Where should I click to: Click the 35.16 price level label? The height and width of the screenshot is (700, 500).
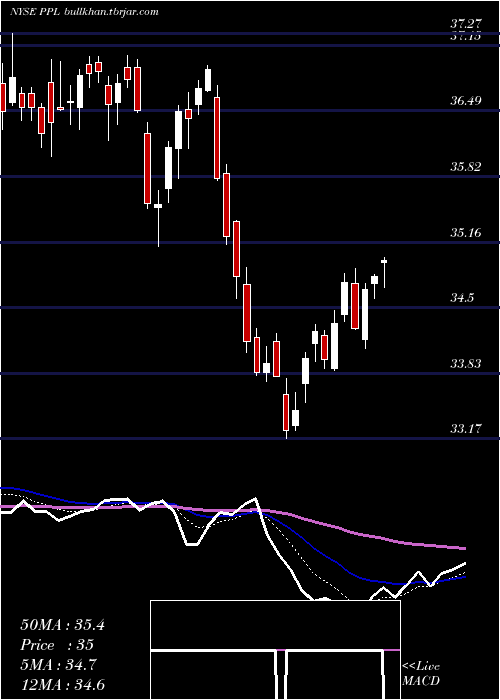(x=465, y=233)
